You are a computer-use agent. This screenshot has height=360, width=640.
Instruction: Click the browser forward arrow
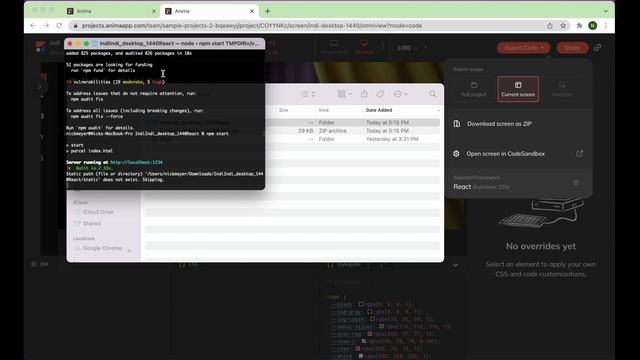pos(46,26)
